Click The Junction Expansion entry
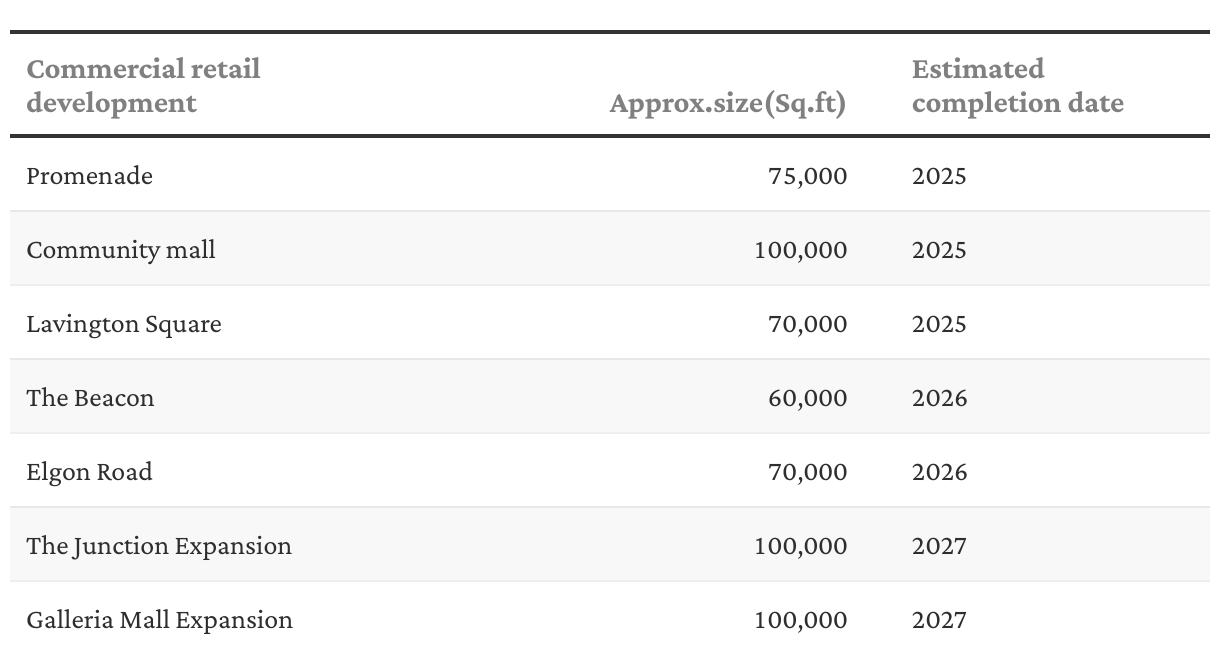Viewport: 1220px width, 664px height. pyautogui.click(x=159, y=546)
